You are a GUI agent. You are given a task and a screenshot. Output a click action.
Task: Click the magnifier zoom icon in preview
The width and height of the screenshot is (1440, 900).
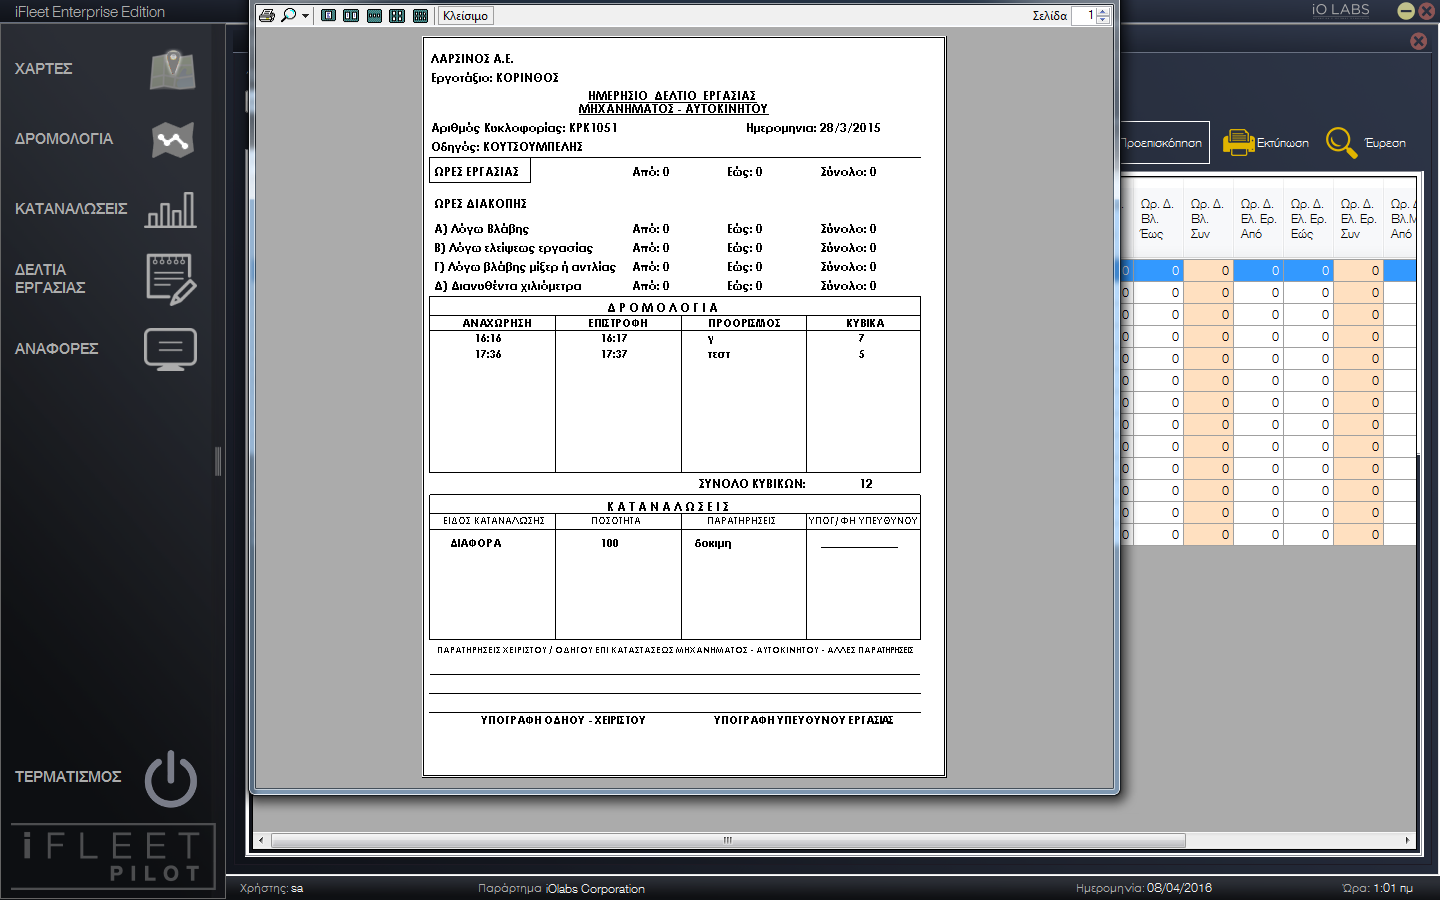(289, 16)
